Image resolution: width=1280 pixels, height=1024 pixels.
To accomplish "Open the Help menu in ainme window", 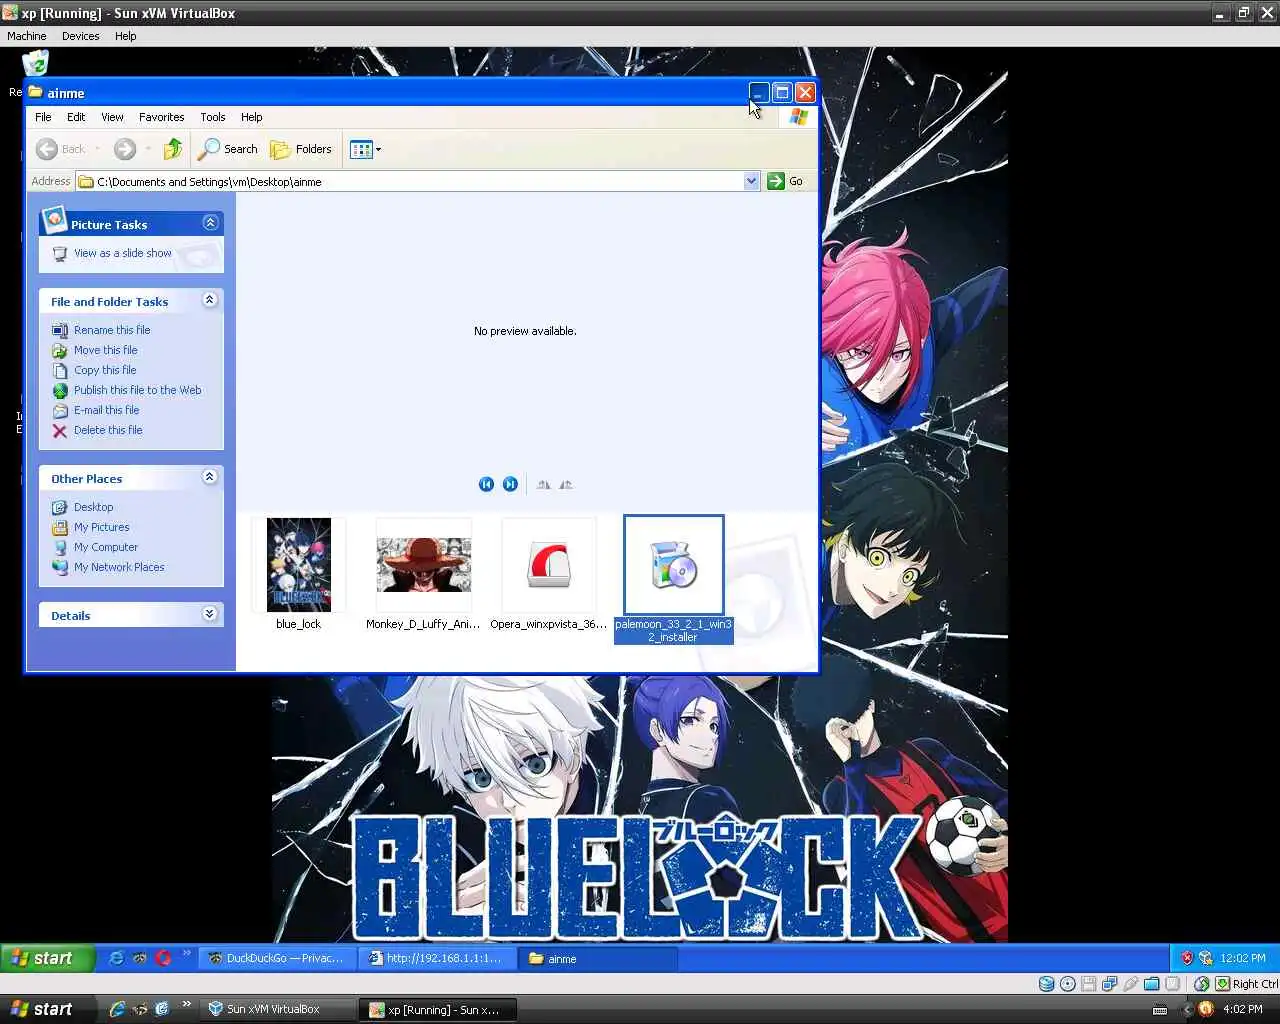I will 251,117.
